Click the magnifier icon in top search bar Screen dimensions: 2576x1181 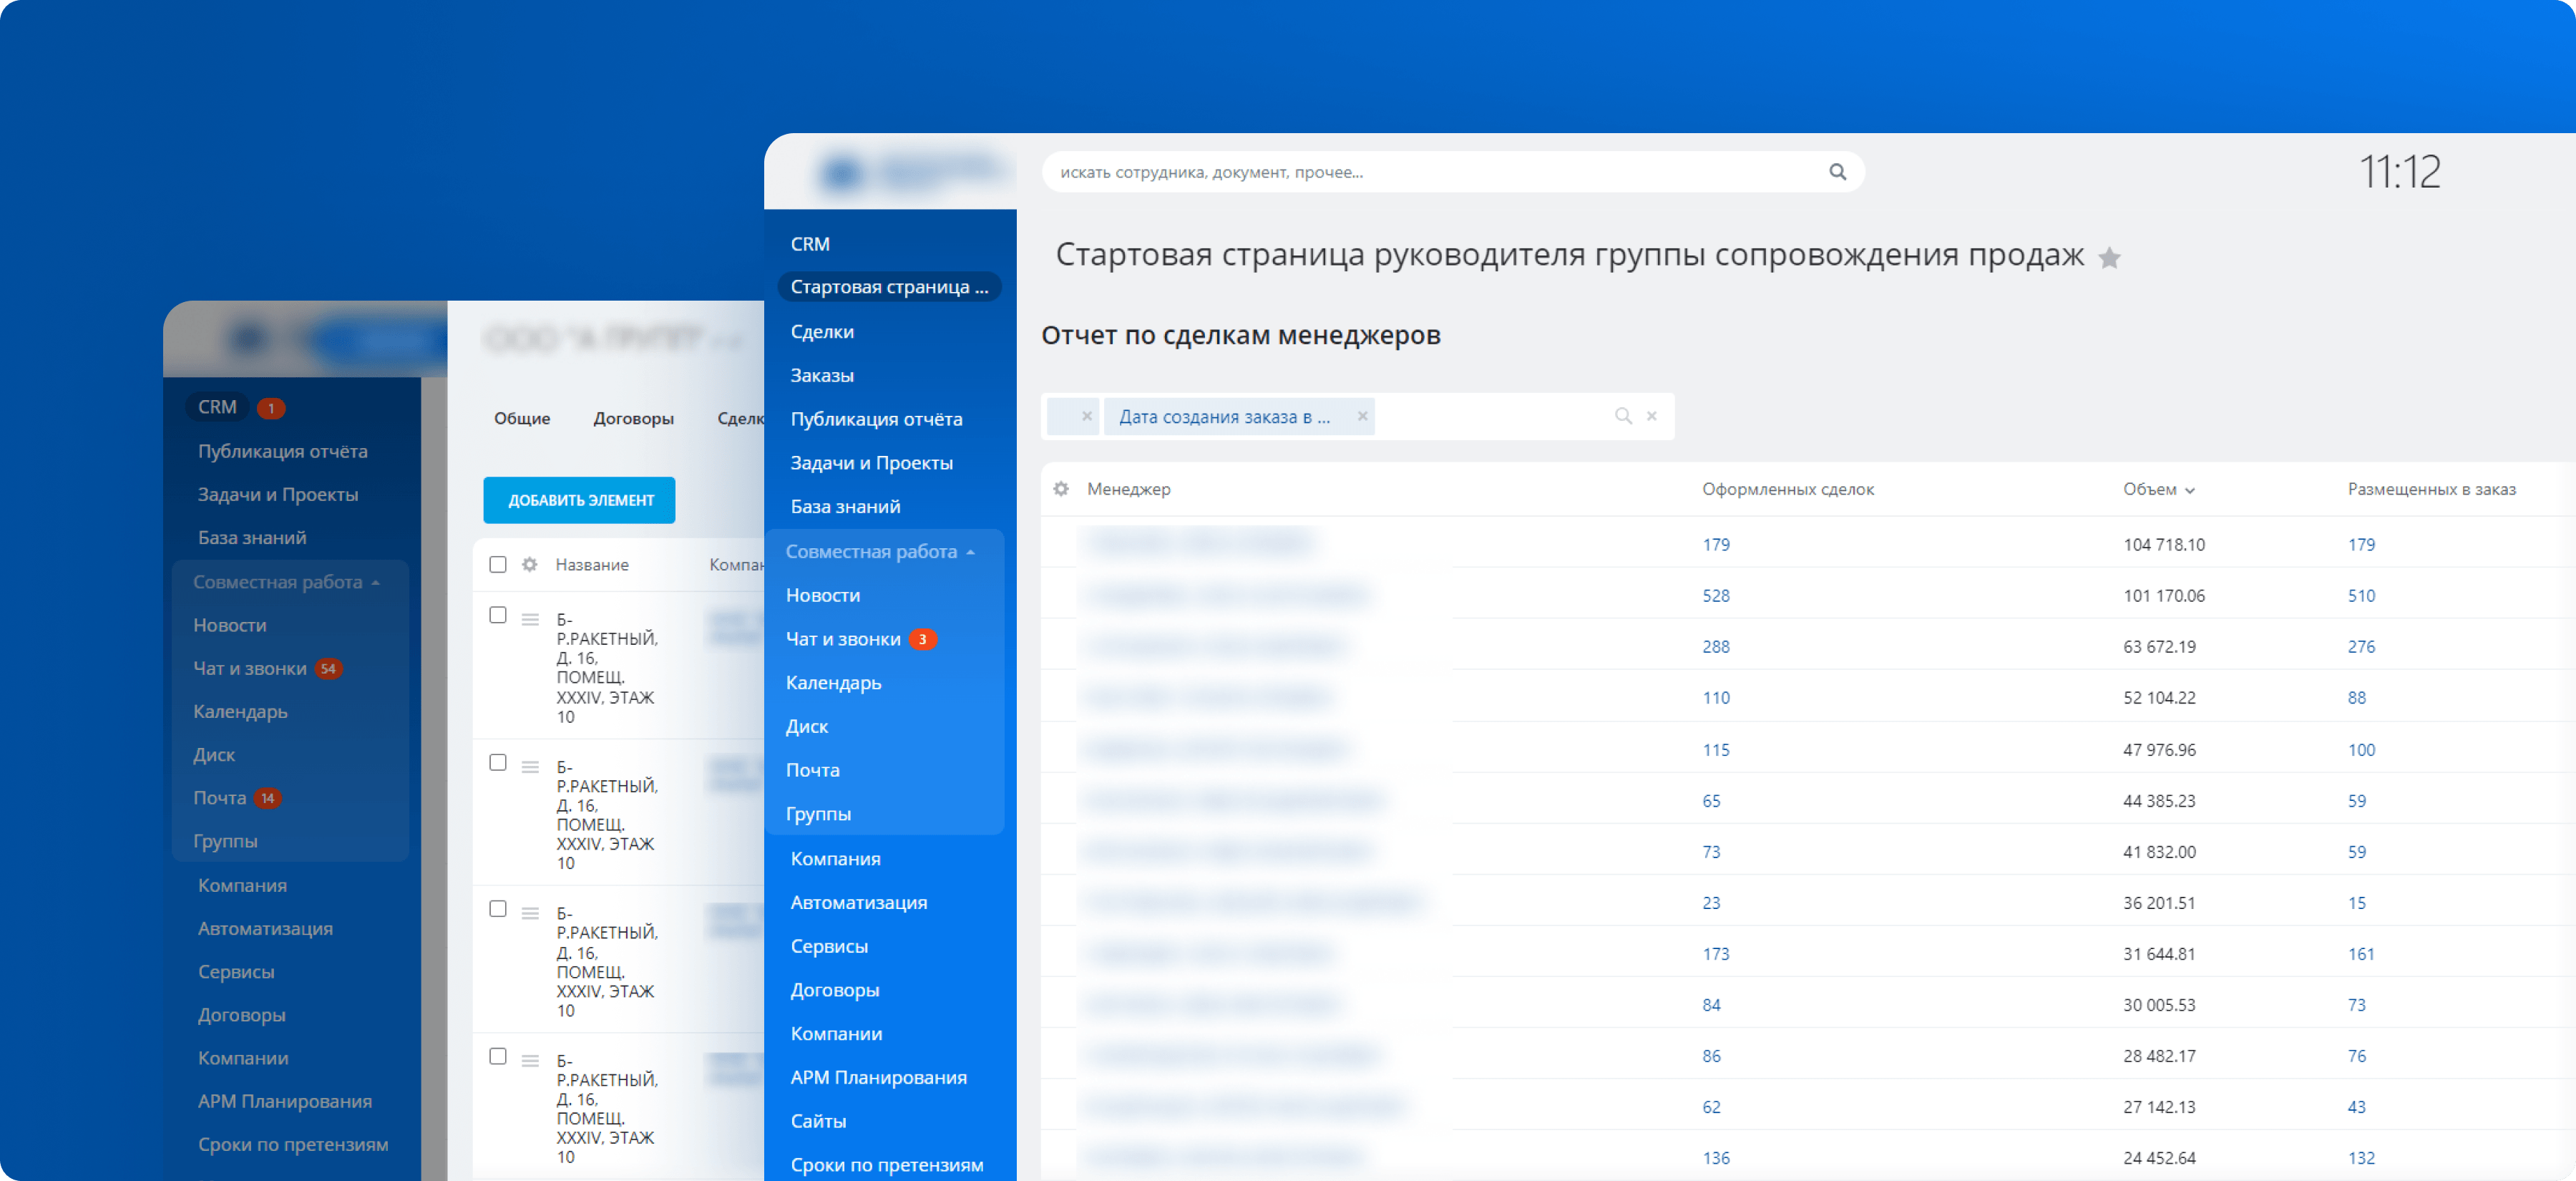(x=1837, y=172)
